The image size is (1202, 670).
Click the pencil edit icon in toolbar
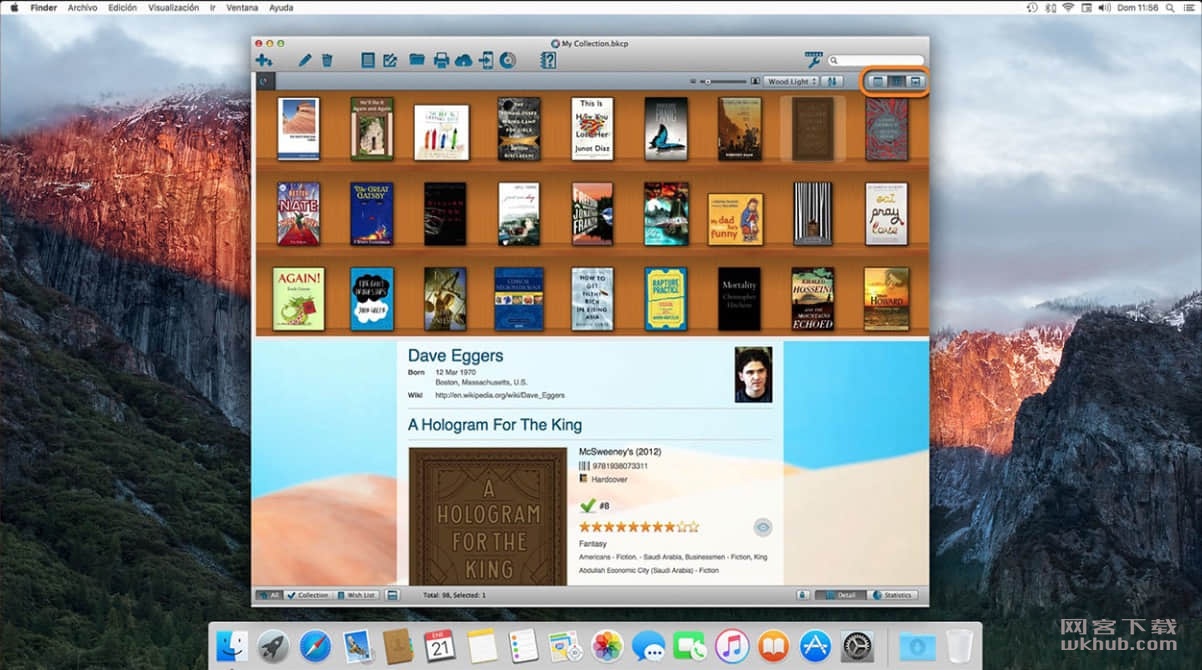(305, 61)
